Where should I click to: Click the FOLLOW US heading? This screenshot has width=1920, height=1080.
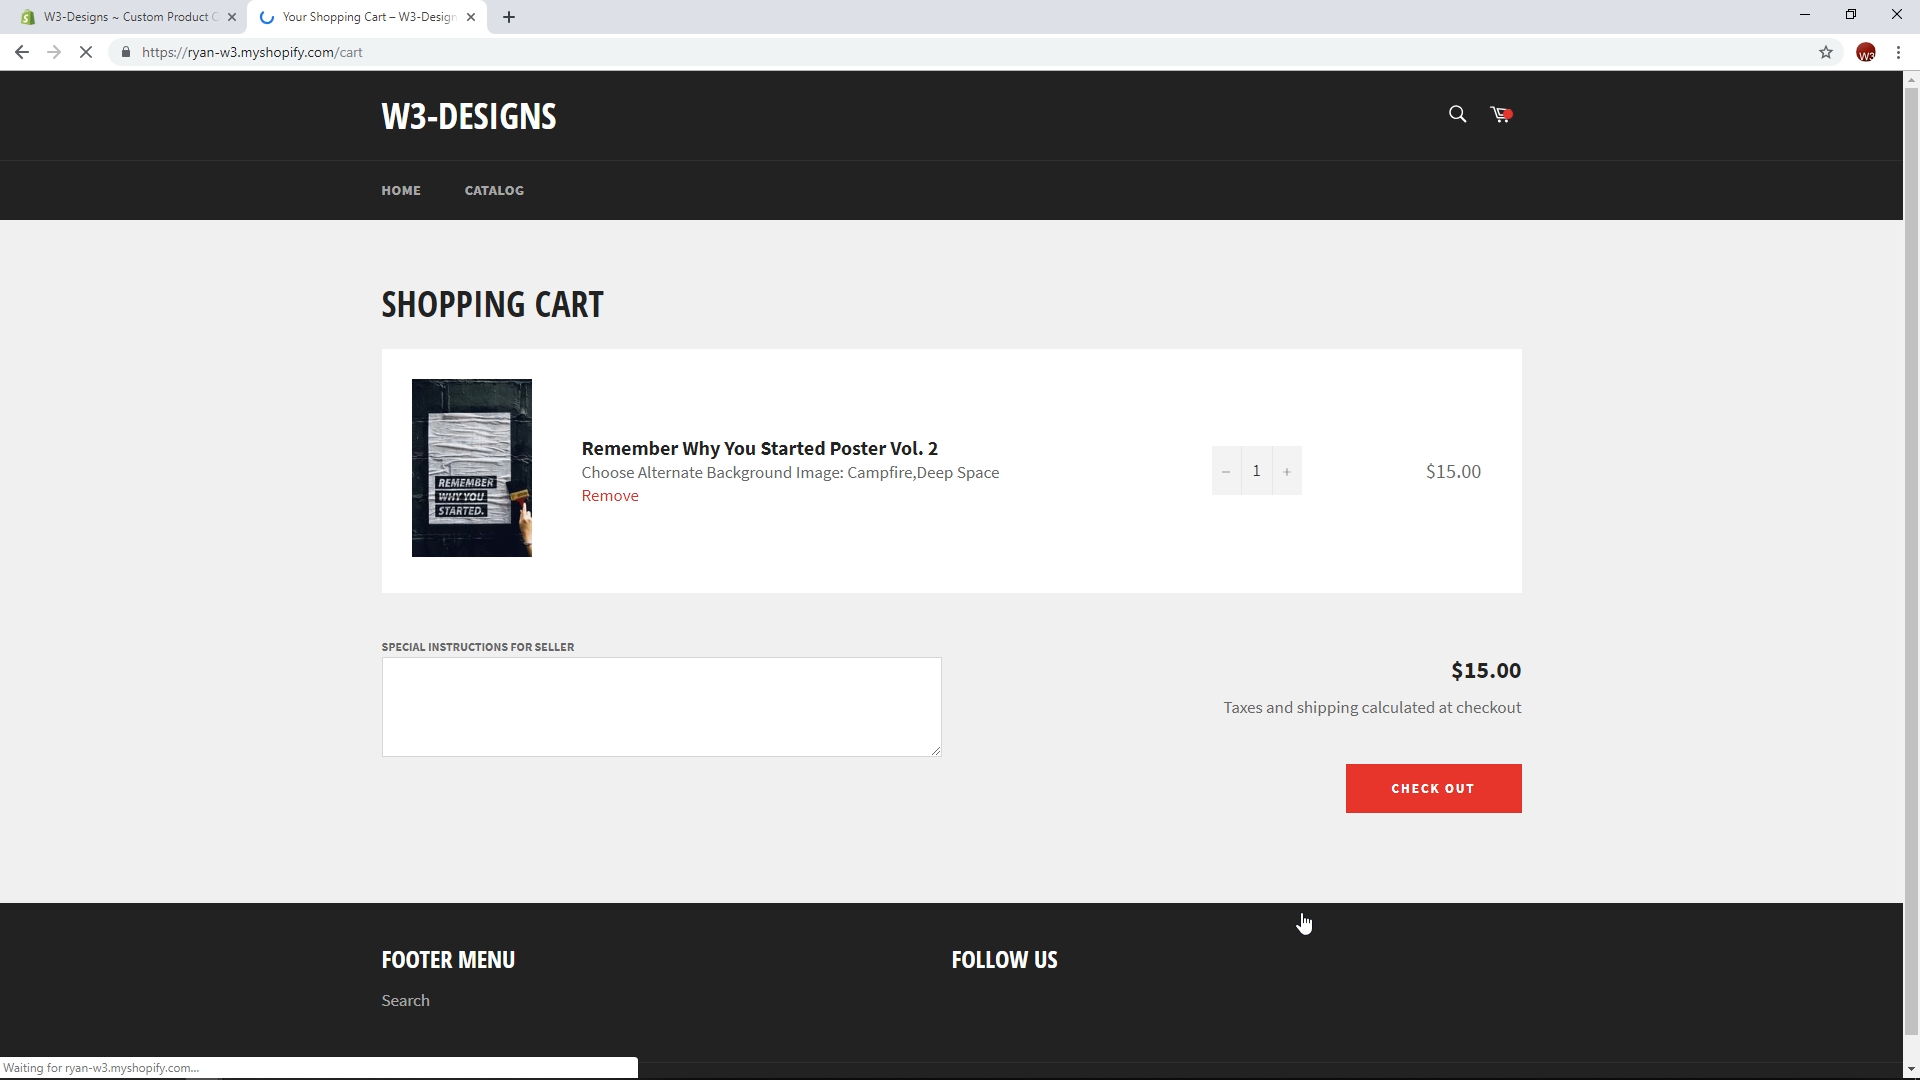(x=1004, y=960)
